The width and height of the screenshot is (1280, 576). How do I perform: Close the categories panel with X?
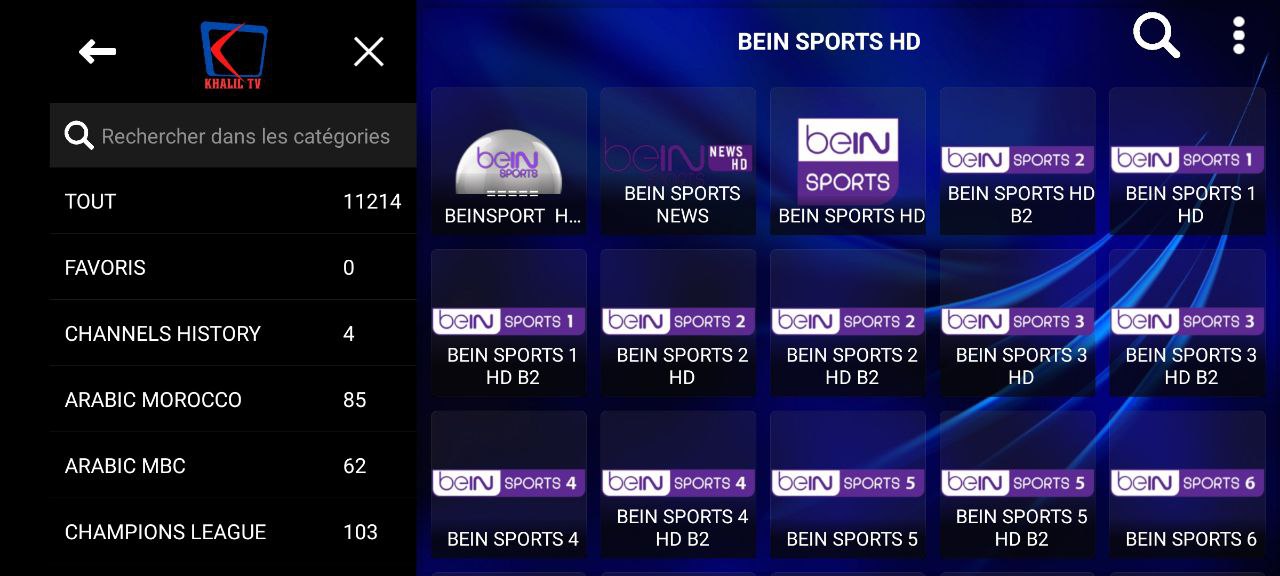[369, 52]
